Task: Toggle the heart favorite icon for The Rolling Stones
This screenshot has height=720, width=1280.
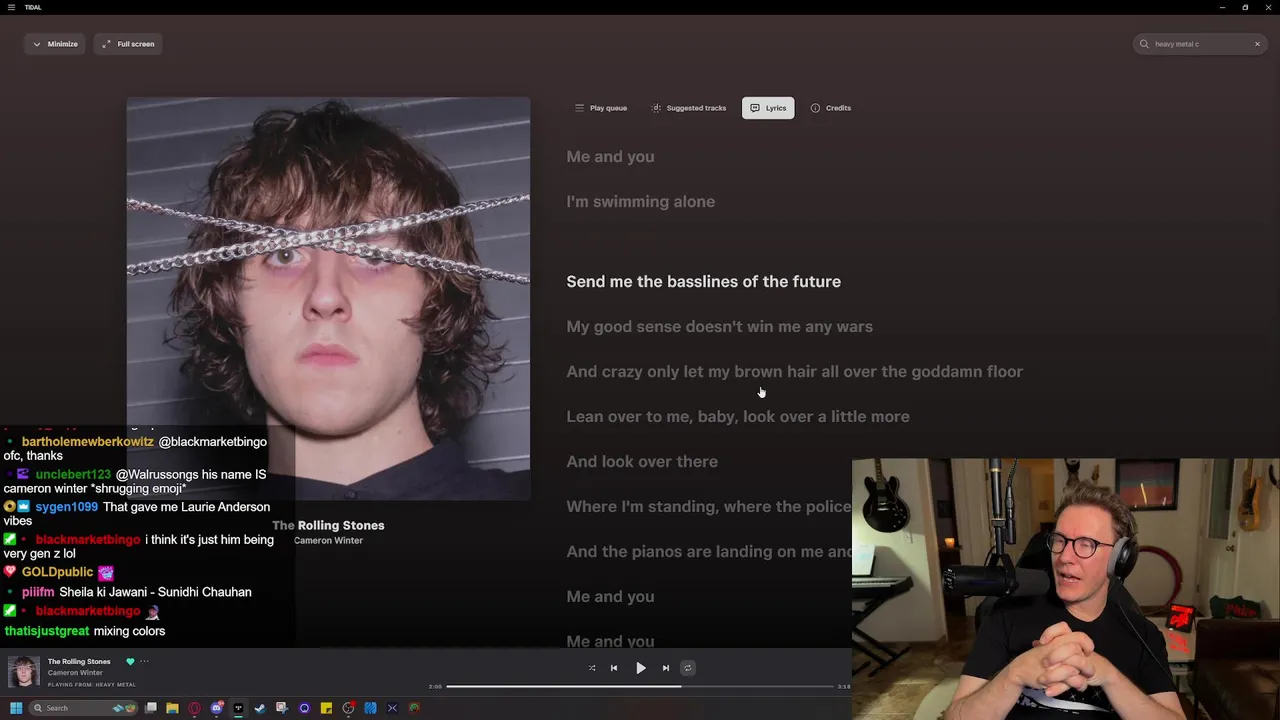Action: coord(130,661)
